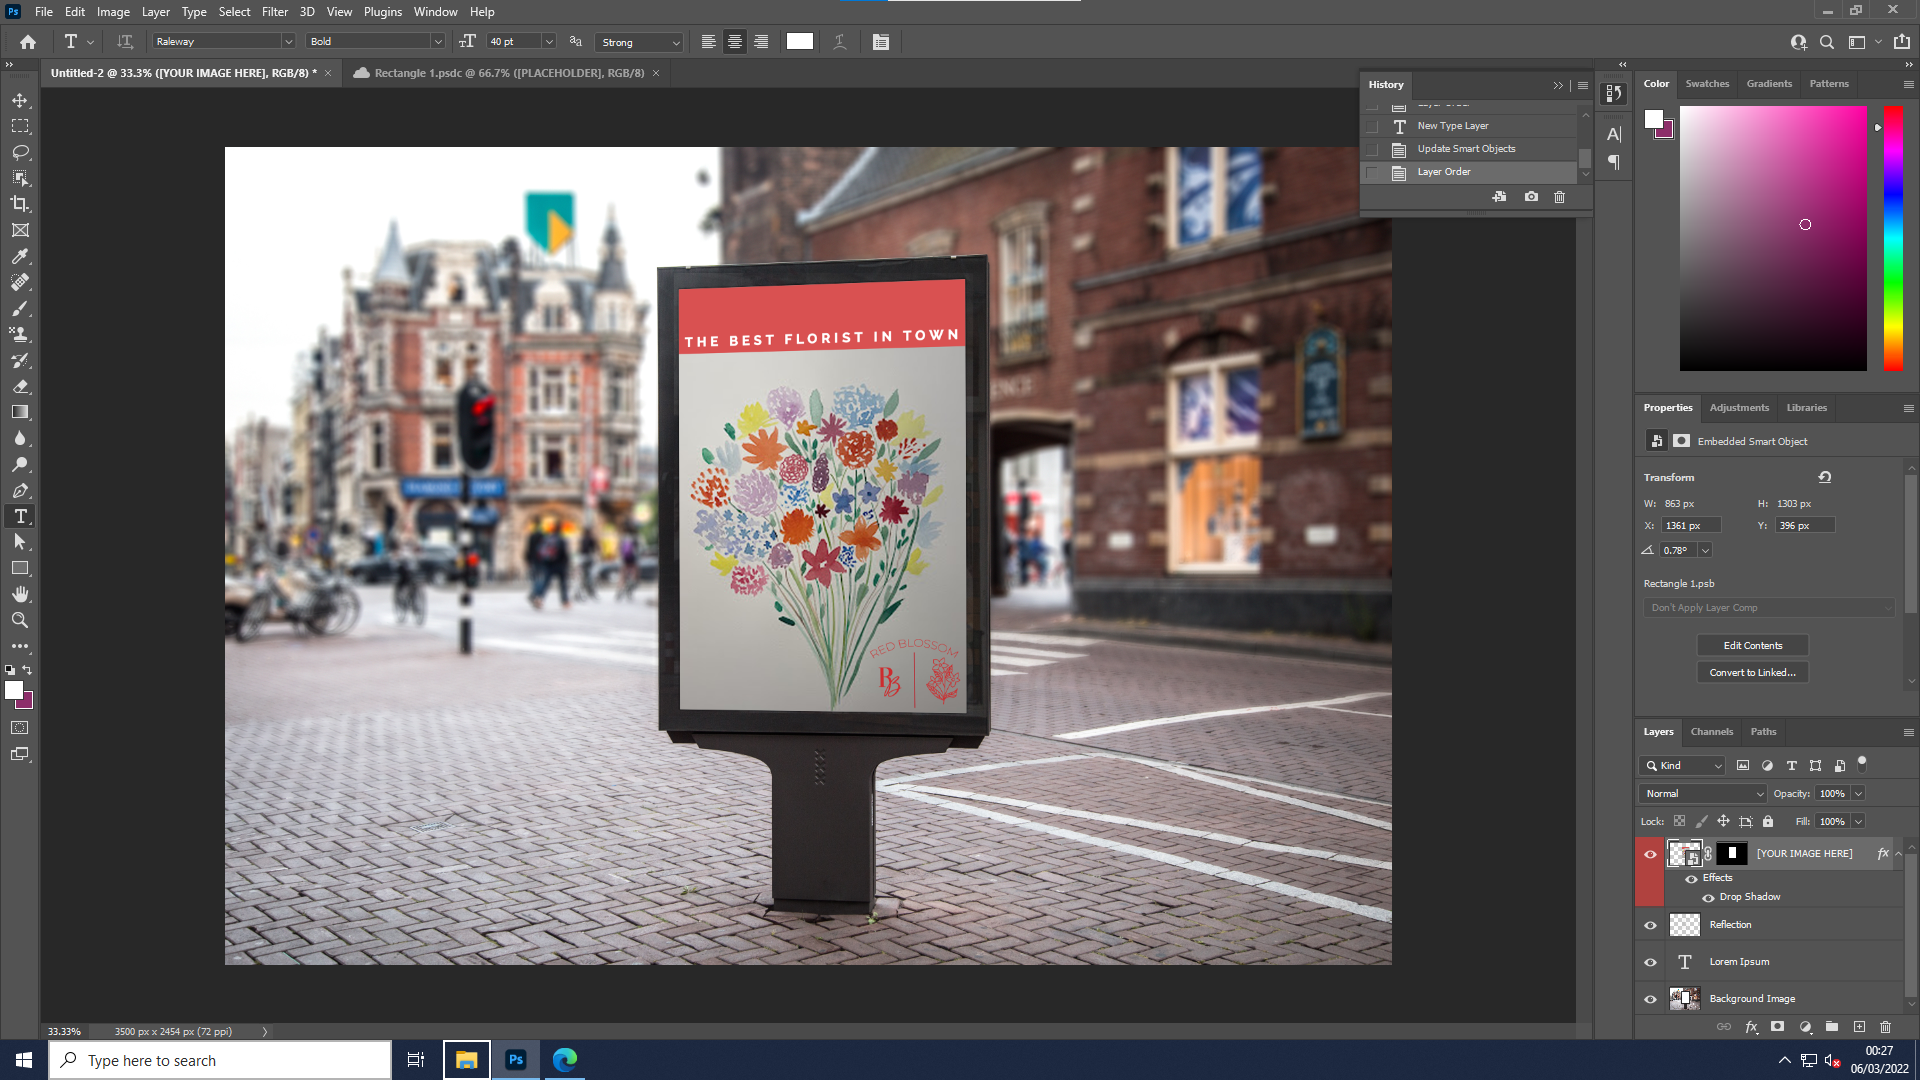Open the layer Fill dropdown arrow
This screenshot has height=1080, width=1920.
point(1858,822)
